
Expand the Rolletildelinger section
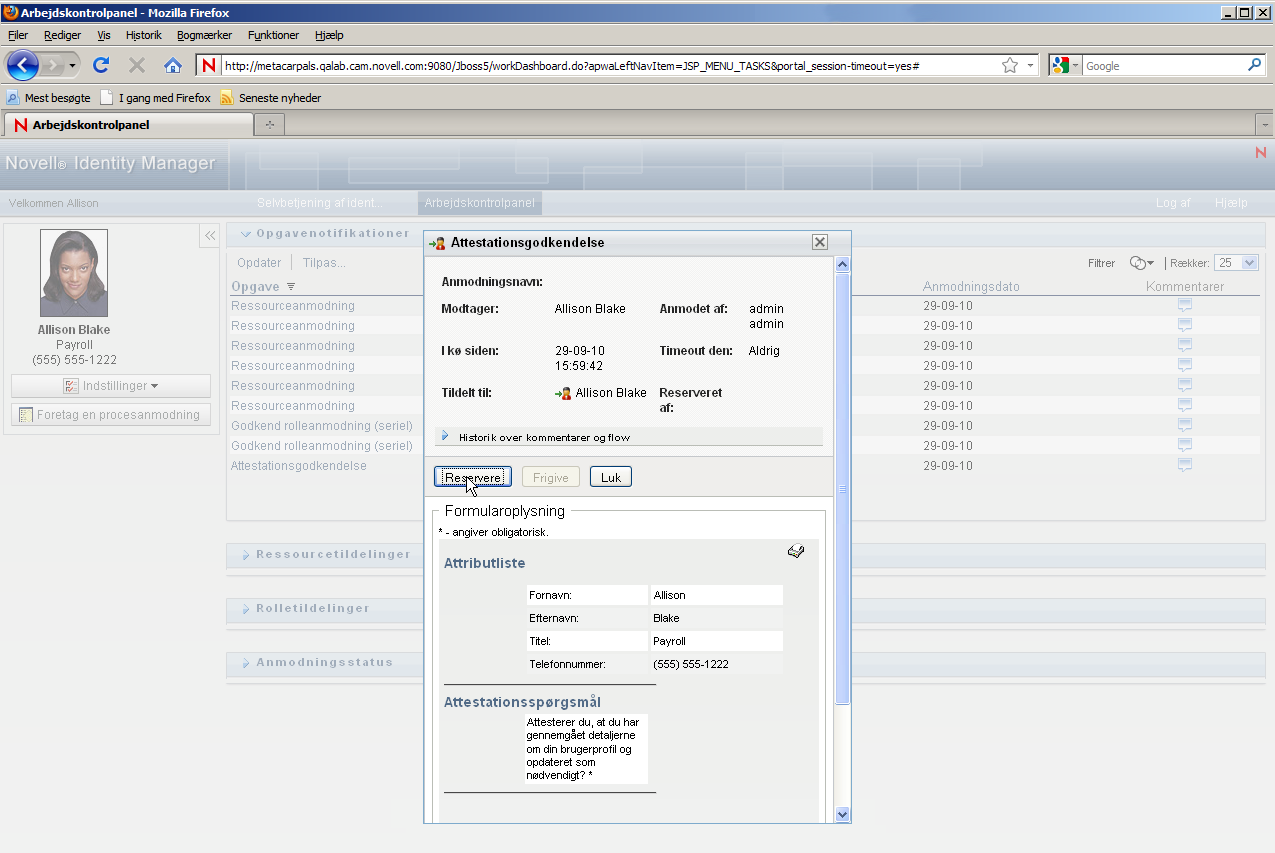(246, 608)
